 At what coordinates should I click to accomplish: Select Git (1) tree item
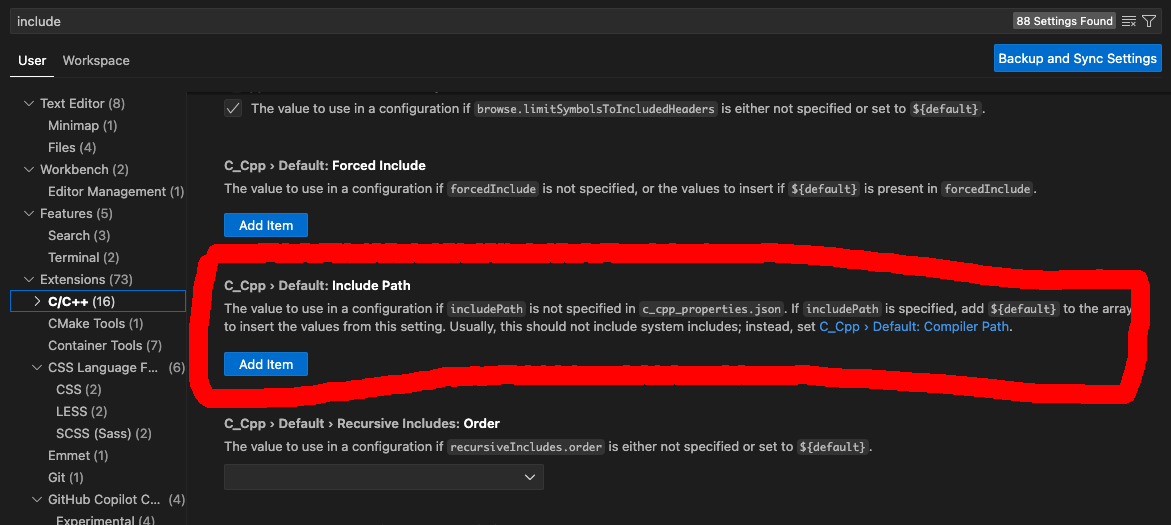(66, 477)
